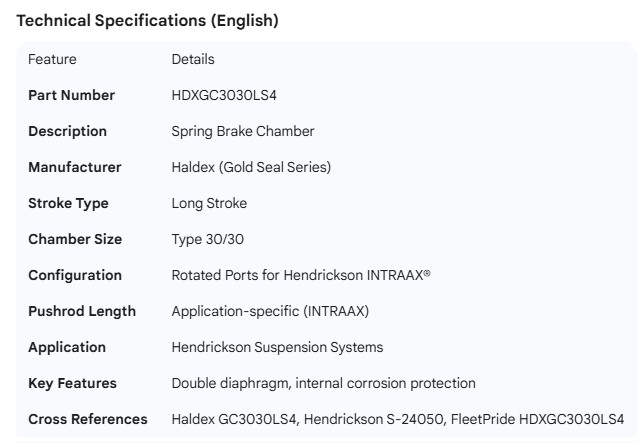This screenshot has width=642, height=443.
Task: Select the Configuration row label
Action: click(75, 275)
